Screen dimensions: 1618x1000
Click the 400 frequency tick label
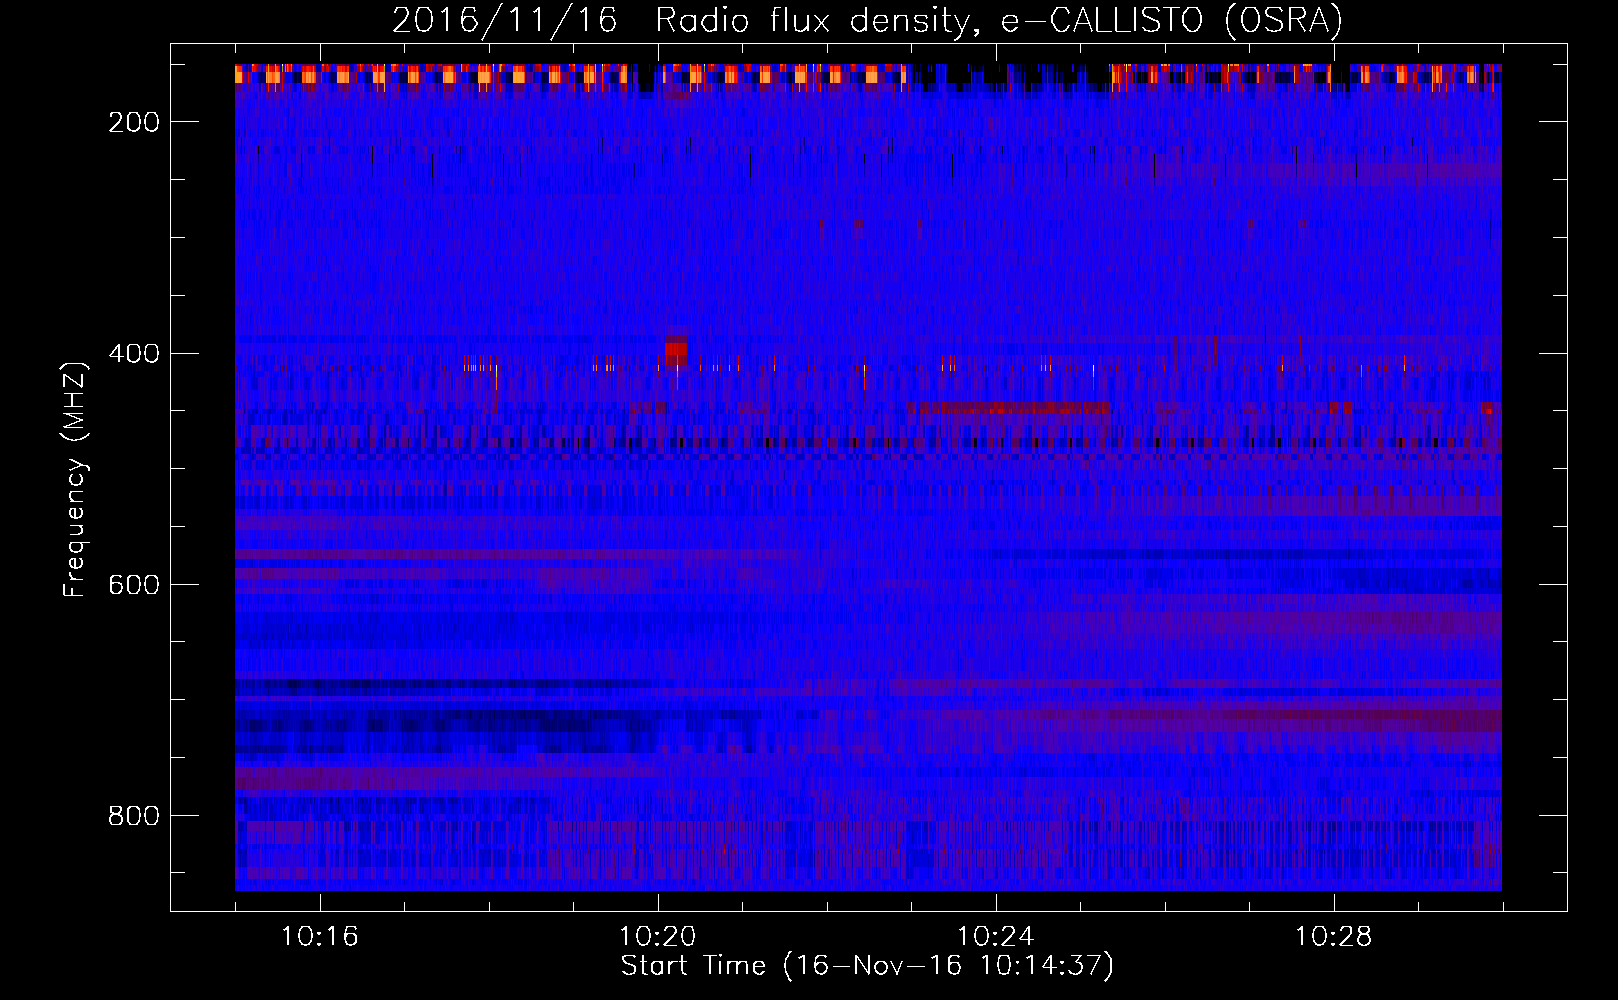(x=133, y=354)
